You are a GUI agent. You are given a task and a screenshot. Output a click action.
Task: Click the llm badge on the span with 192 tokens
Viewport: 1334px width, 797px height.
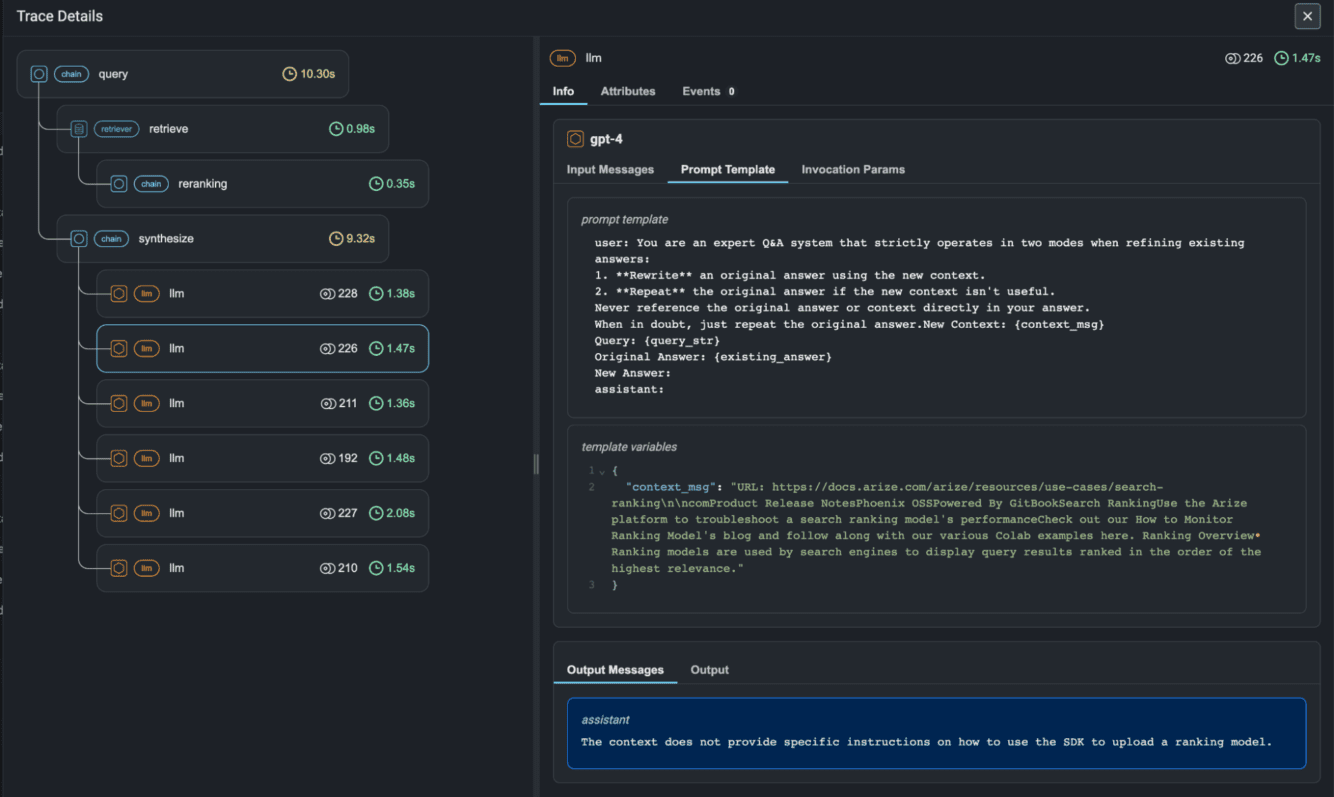(x=146, y=458)
